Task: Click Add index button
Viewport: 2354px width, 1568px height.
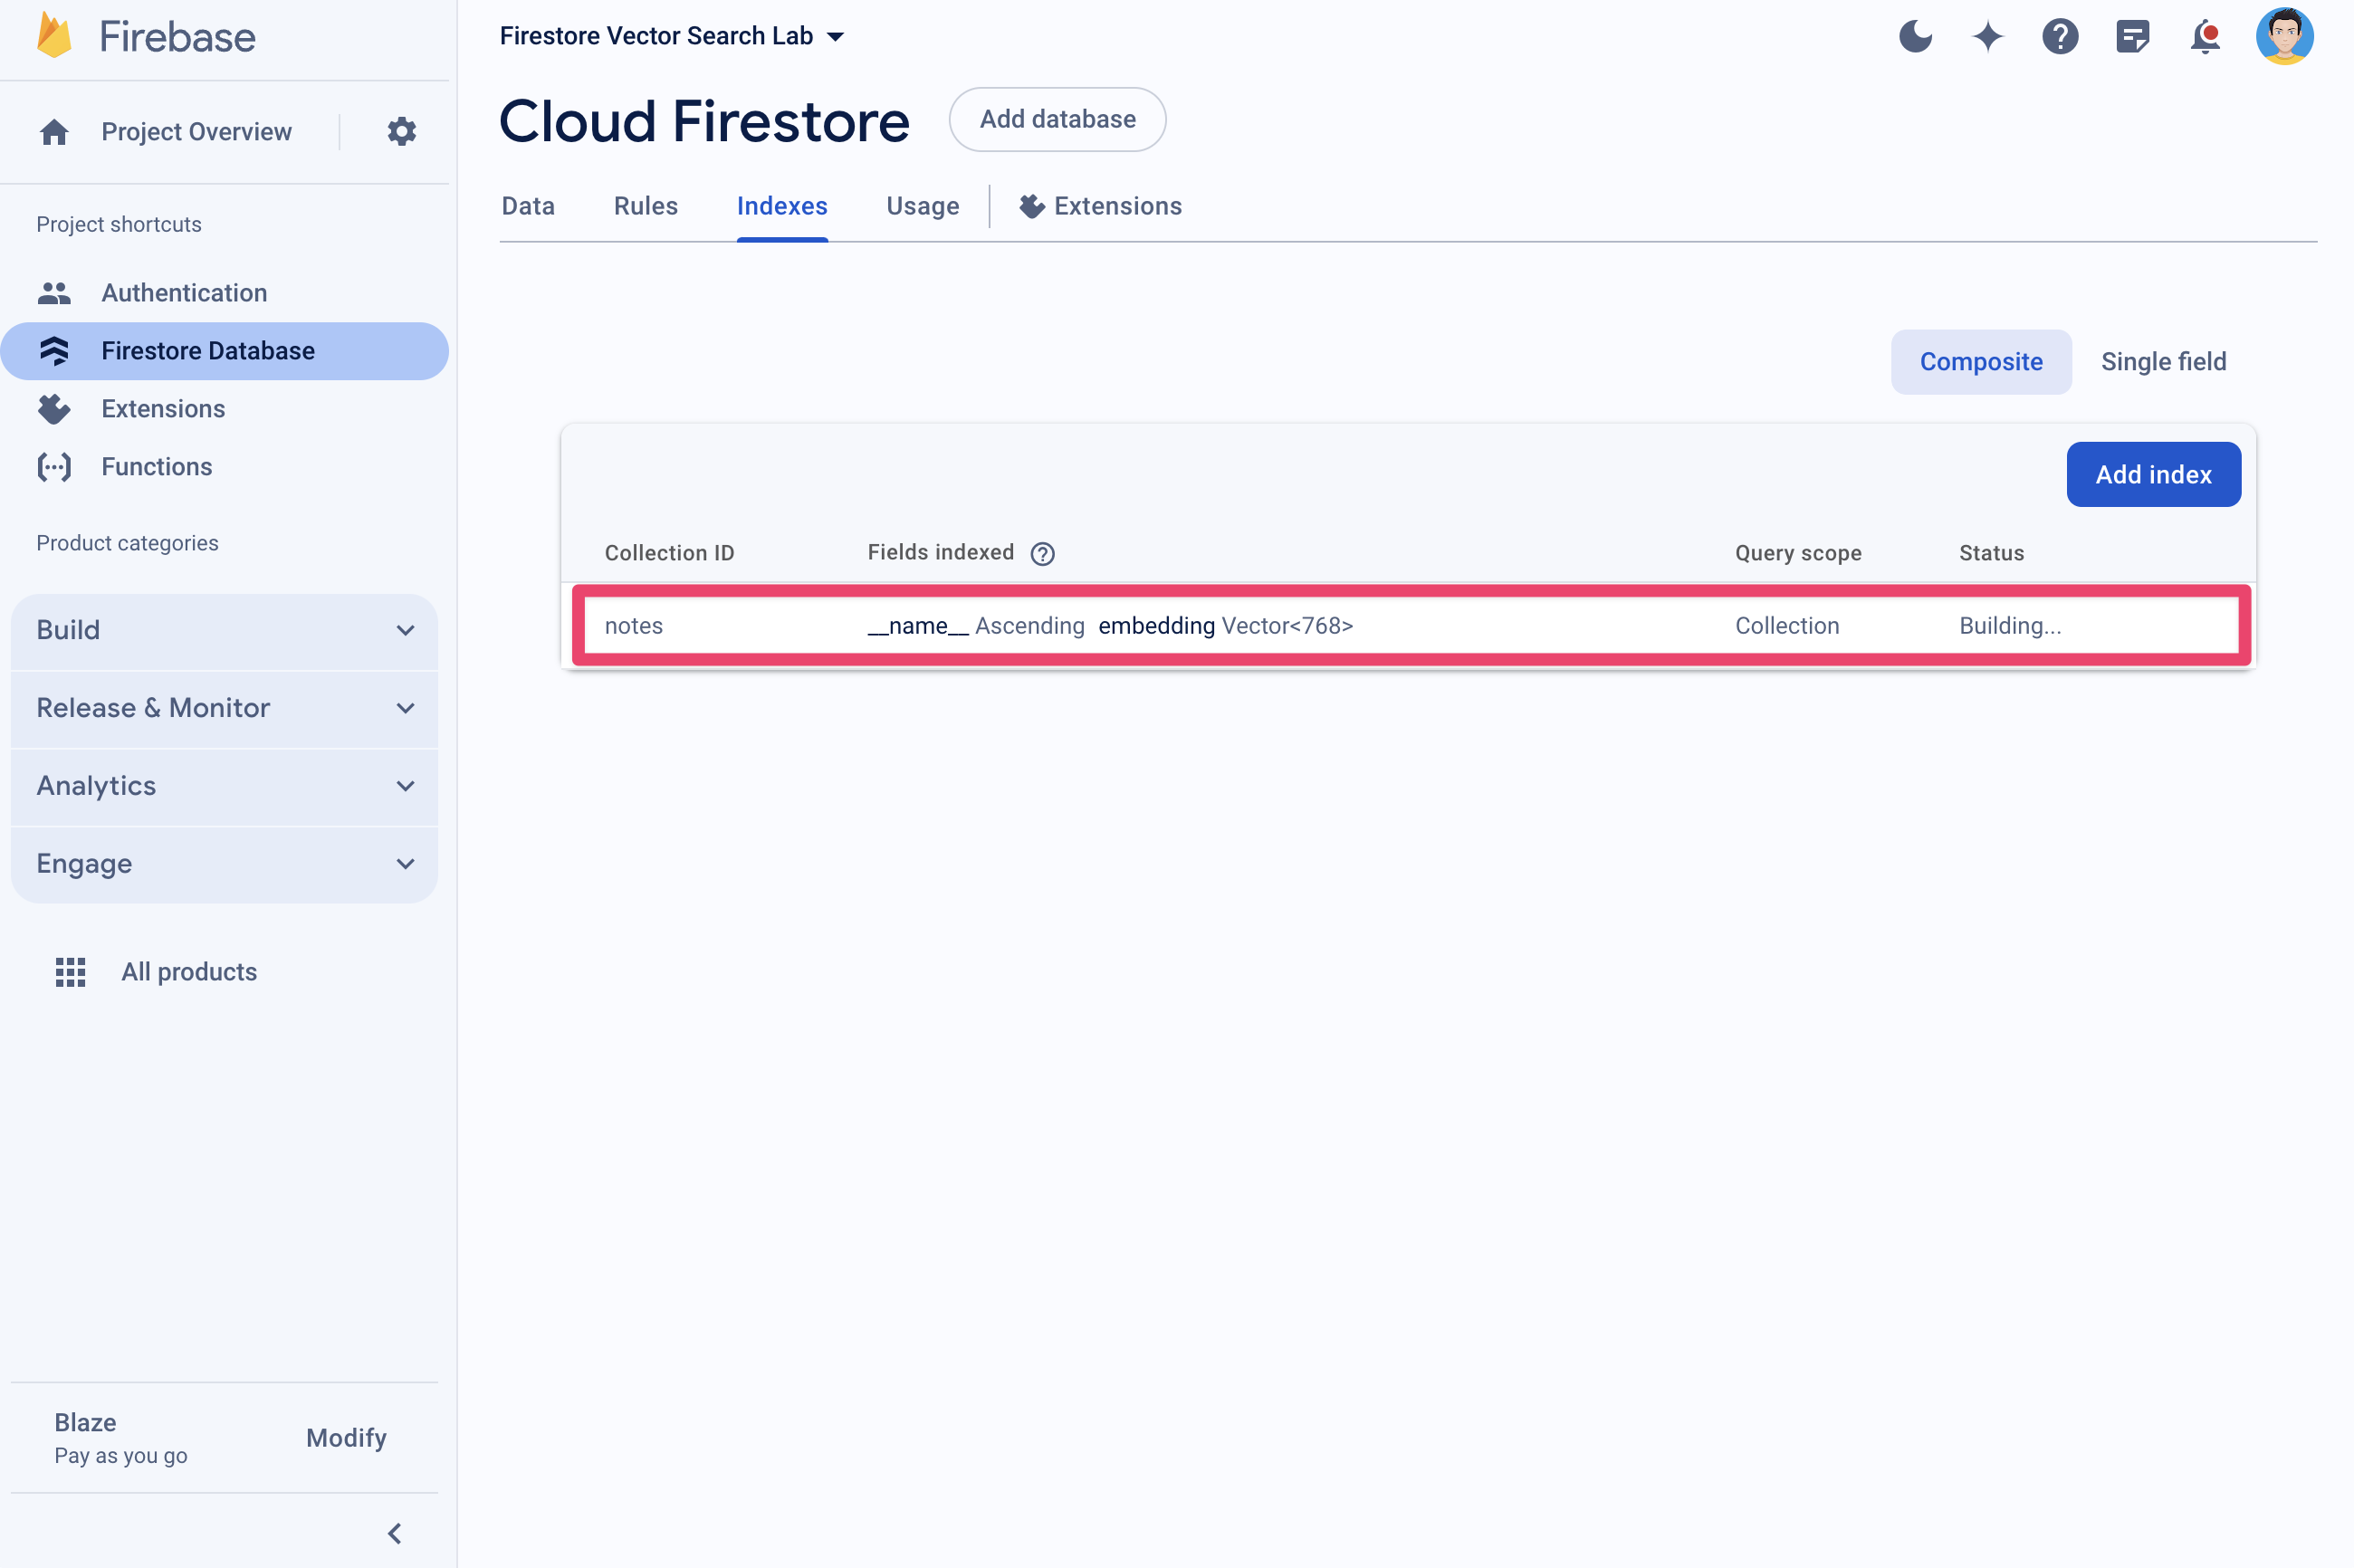Action: coord(2153,474)
